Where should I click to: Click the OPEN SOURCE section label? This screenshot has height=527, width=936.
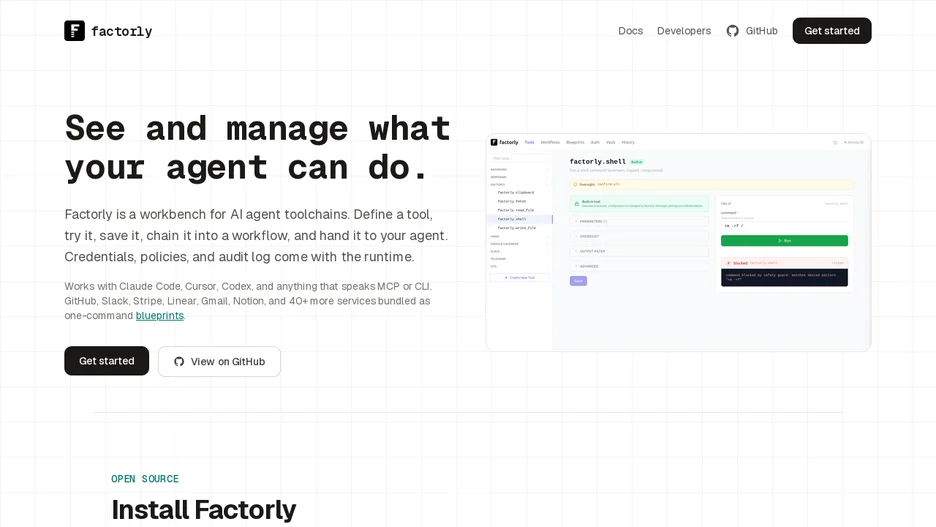tap(145, 479)
